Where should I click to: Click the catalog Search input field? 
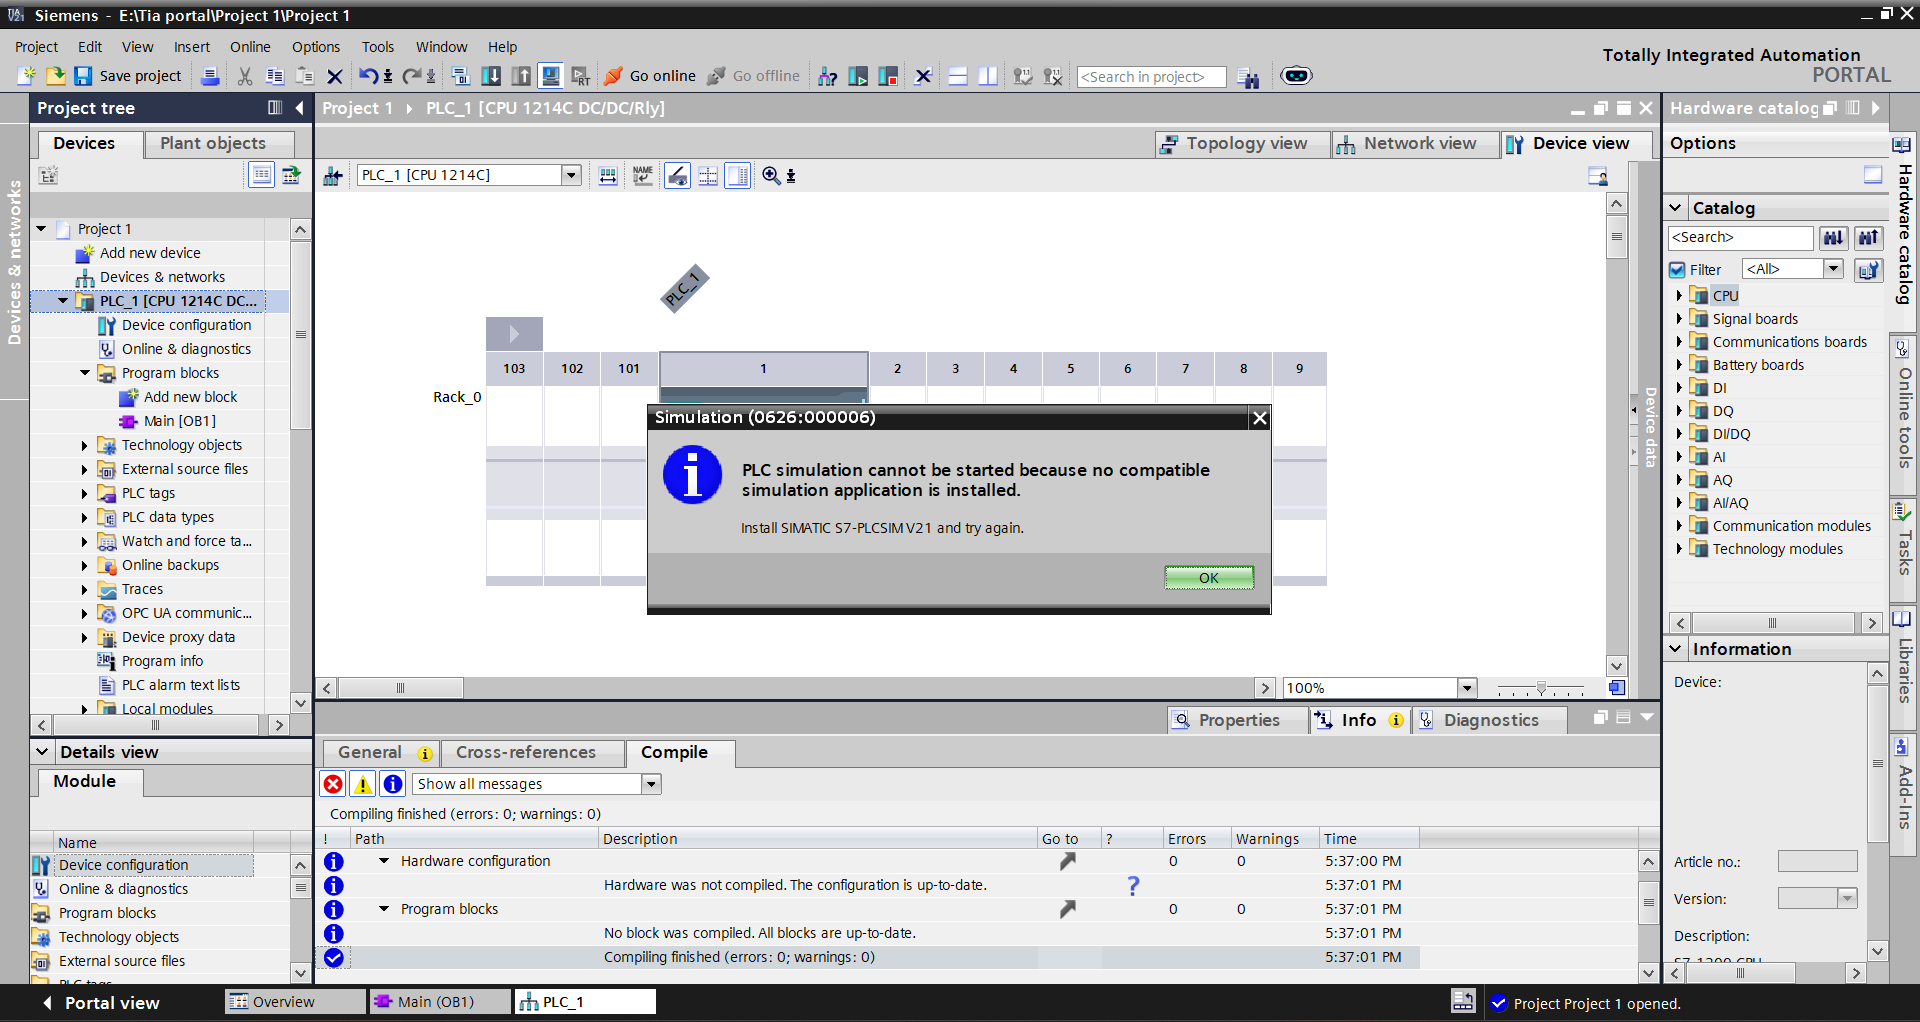coord(1741,238)
